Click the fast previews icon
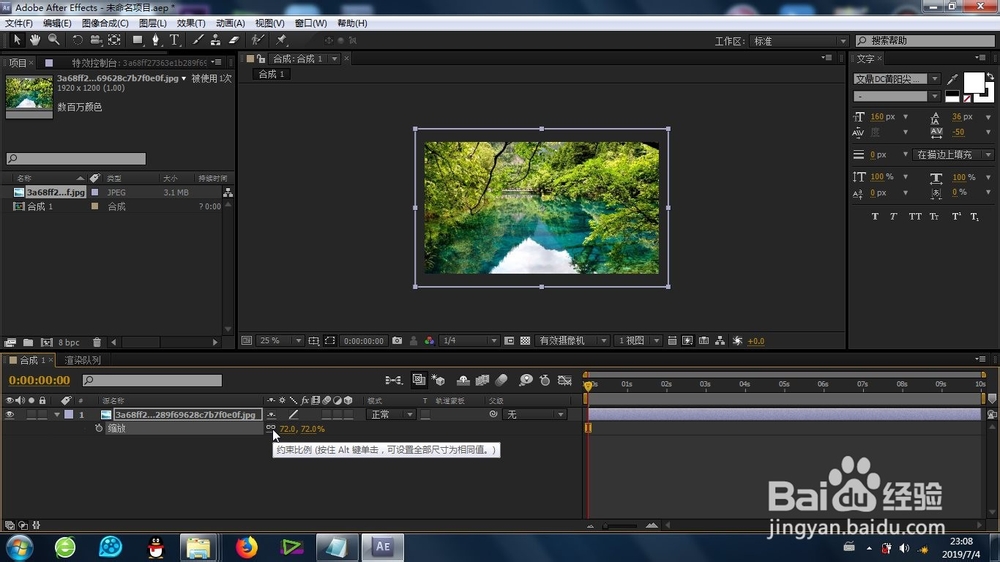The width and height of the screenshot is (1000, 562). point(688,341)
